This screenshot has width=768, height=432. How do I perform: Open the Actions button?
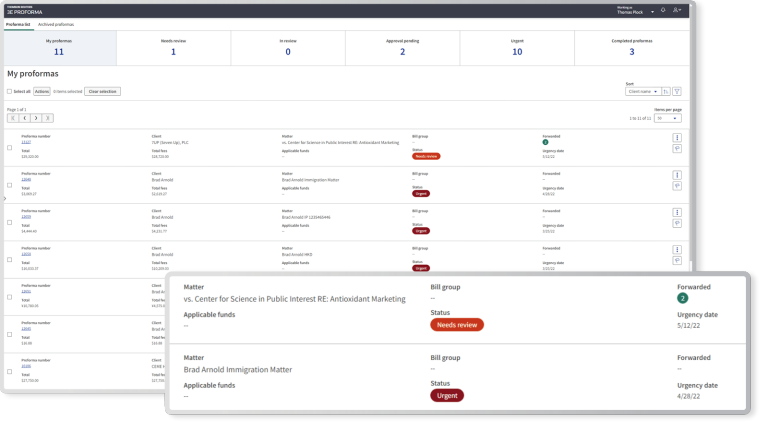42,91
